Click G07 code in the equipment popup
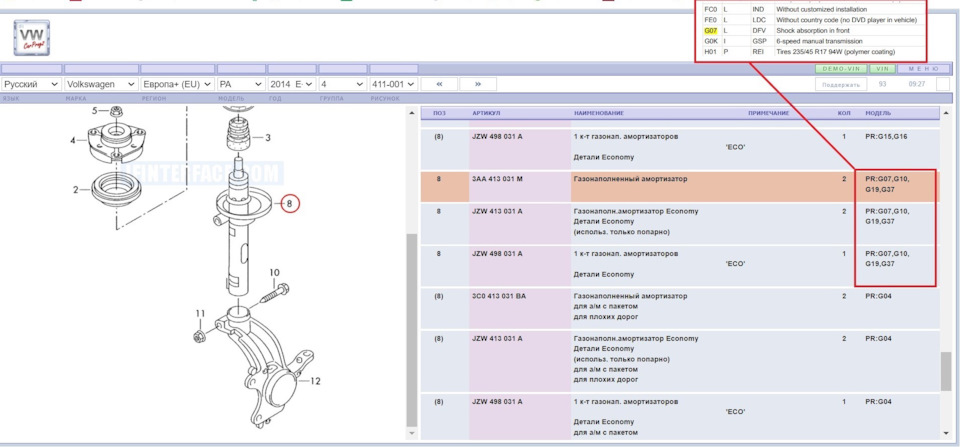 (710, 30)
